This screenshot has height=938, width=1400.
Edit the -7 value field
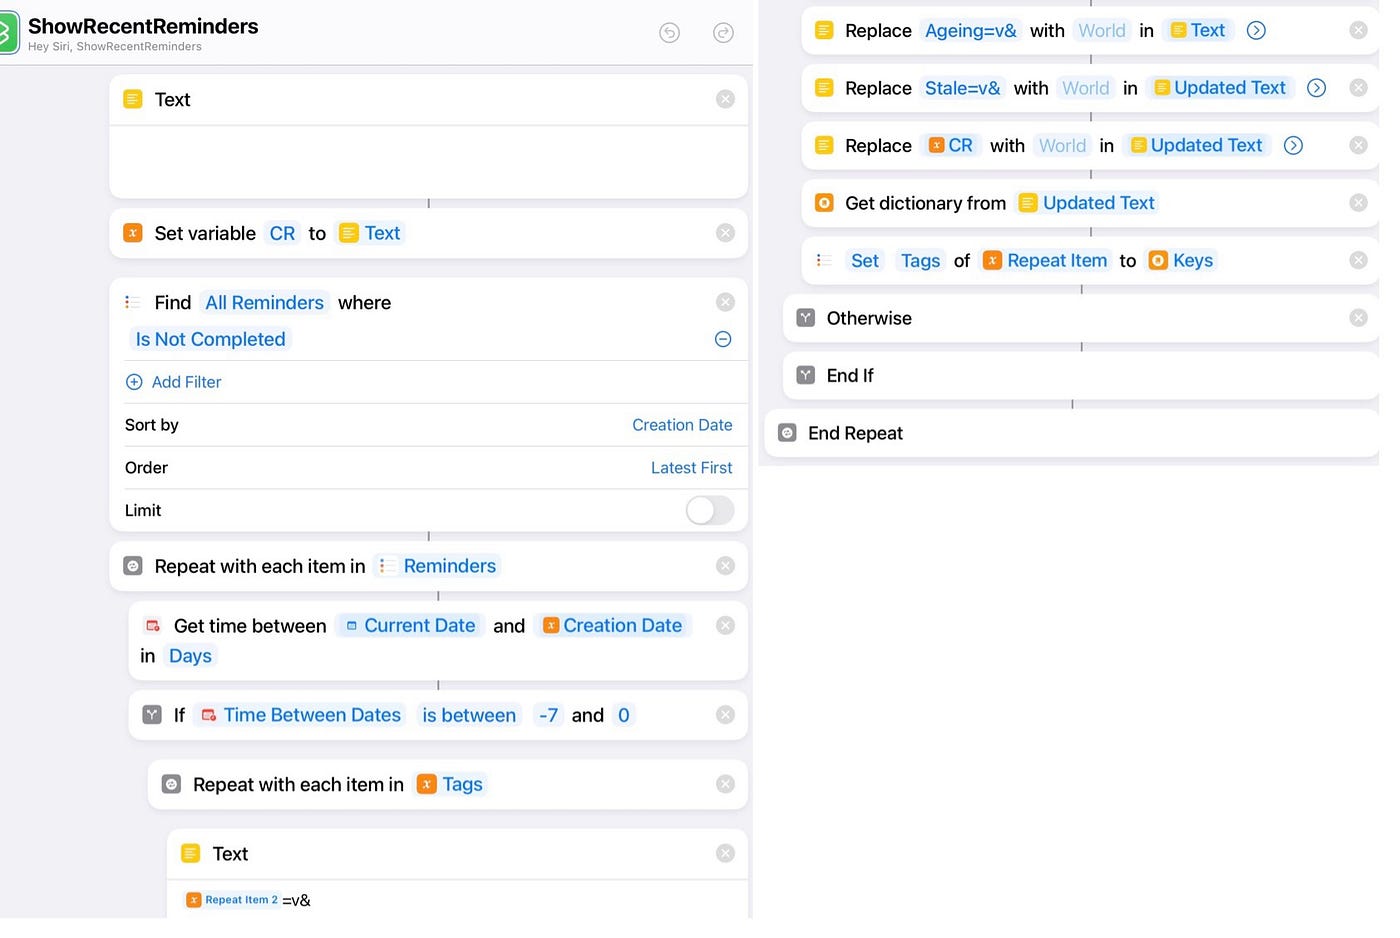[548, 715]
